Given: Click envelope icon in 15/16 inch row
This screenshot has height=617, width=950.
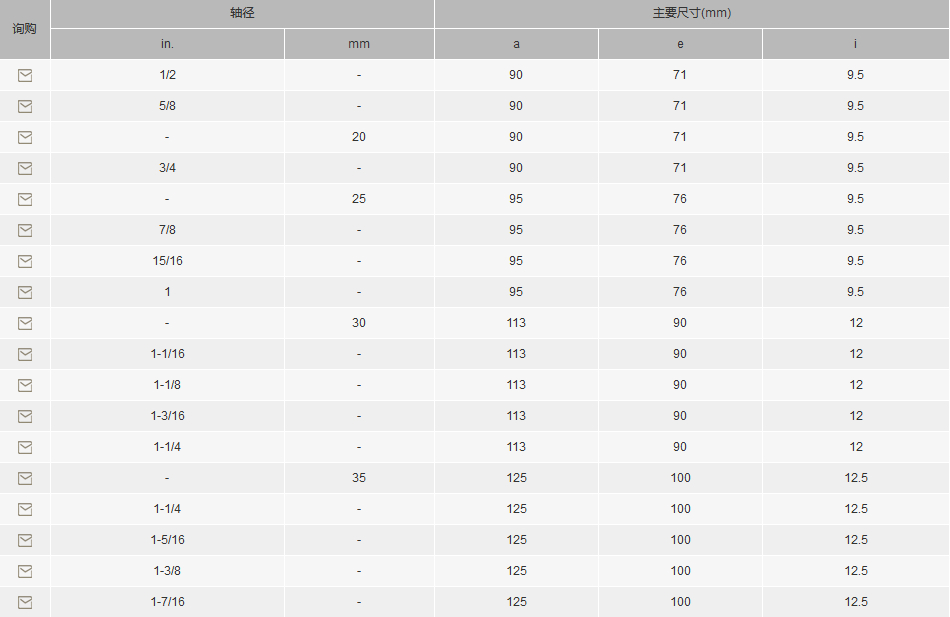Looking at the screenshot, I should click(25, 261).
